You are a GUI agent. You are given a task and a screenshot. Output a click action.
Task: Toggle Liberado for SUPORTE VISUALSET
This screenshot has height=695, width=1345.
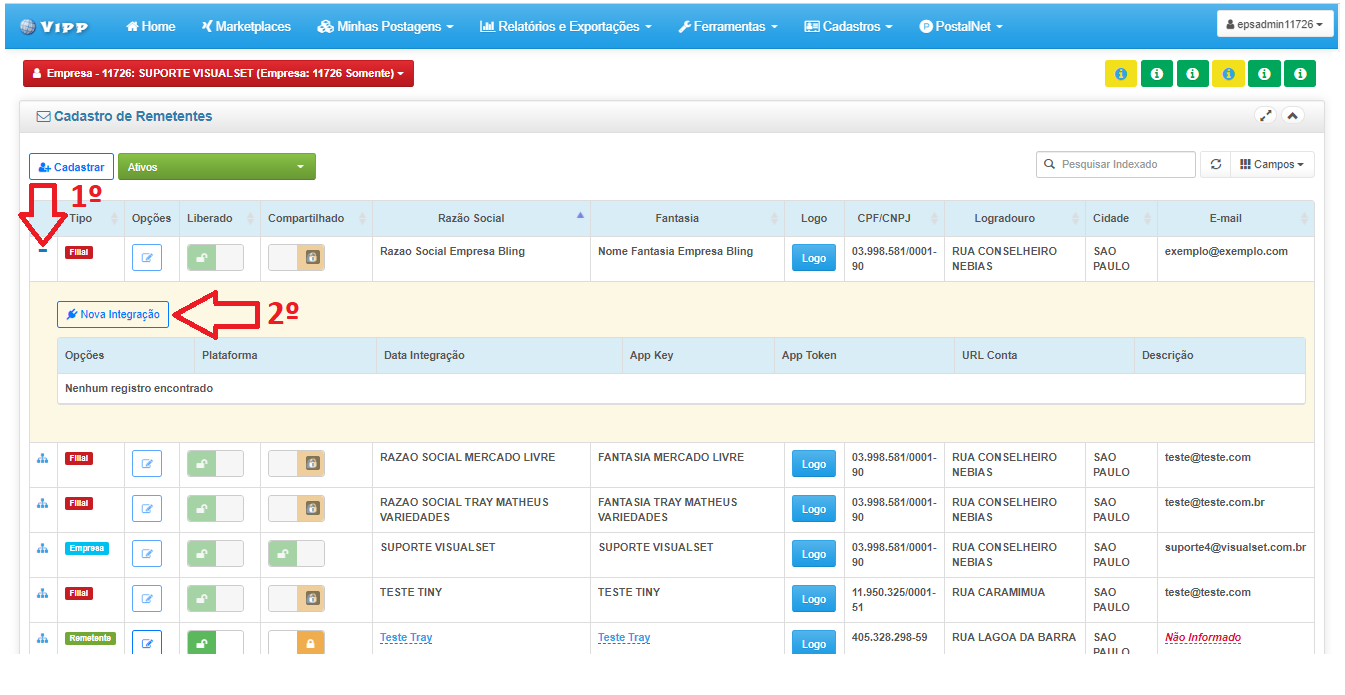(x=215, y=554)
